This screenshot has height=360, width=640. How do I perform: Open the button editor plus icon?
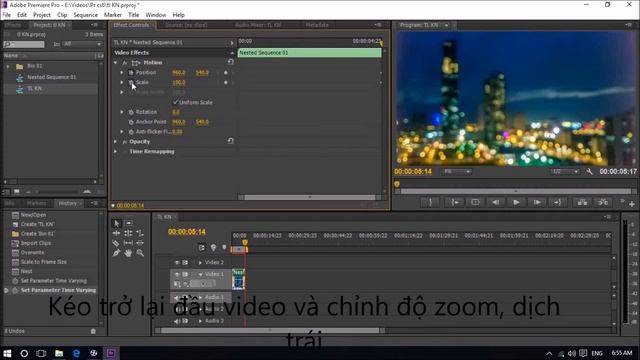point(632,204)
